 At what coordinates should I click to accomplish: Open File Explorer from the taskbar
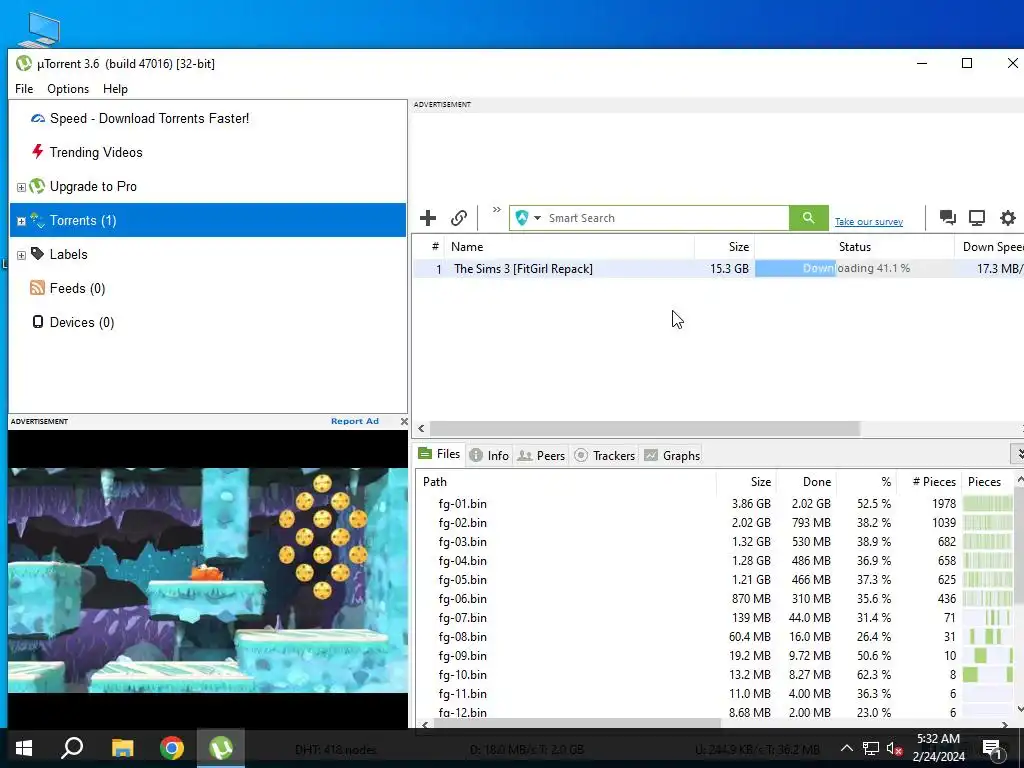point(122,748)
